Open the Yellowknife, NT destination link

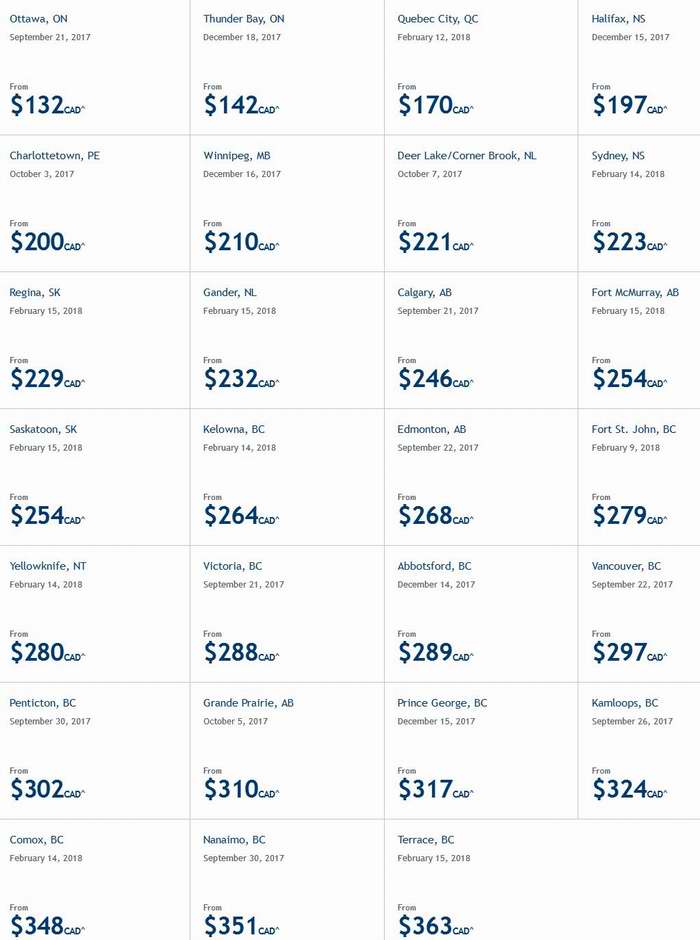48,566
